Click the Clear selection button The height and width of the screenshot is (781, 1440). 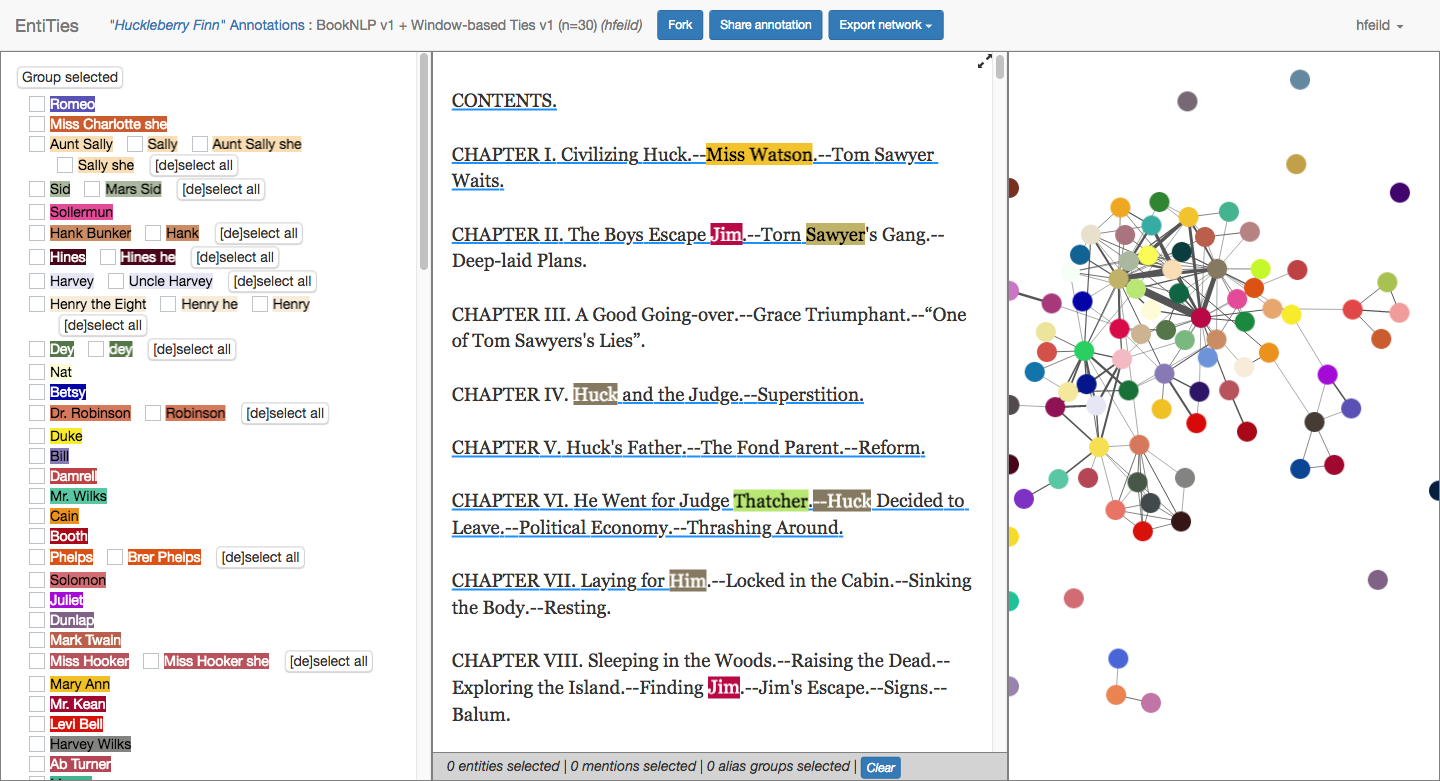[x=880, y=767]
